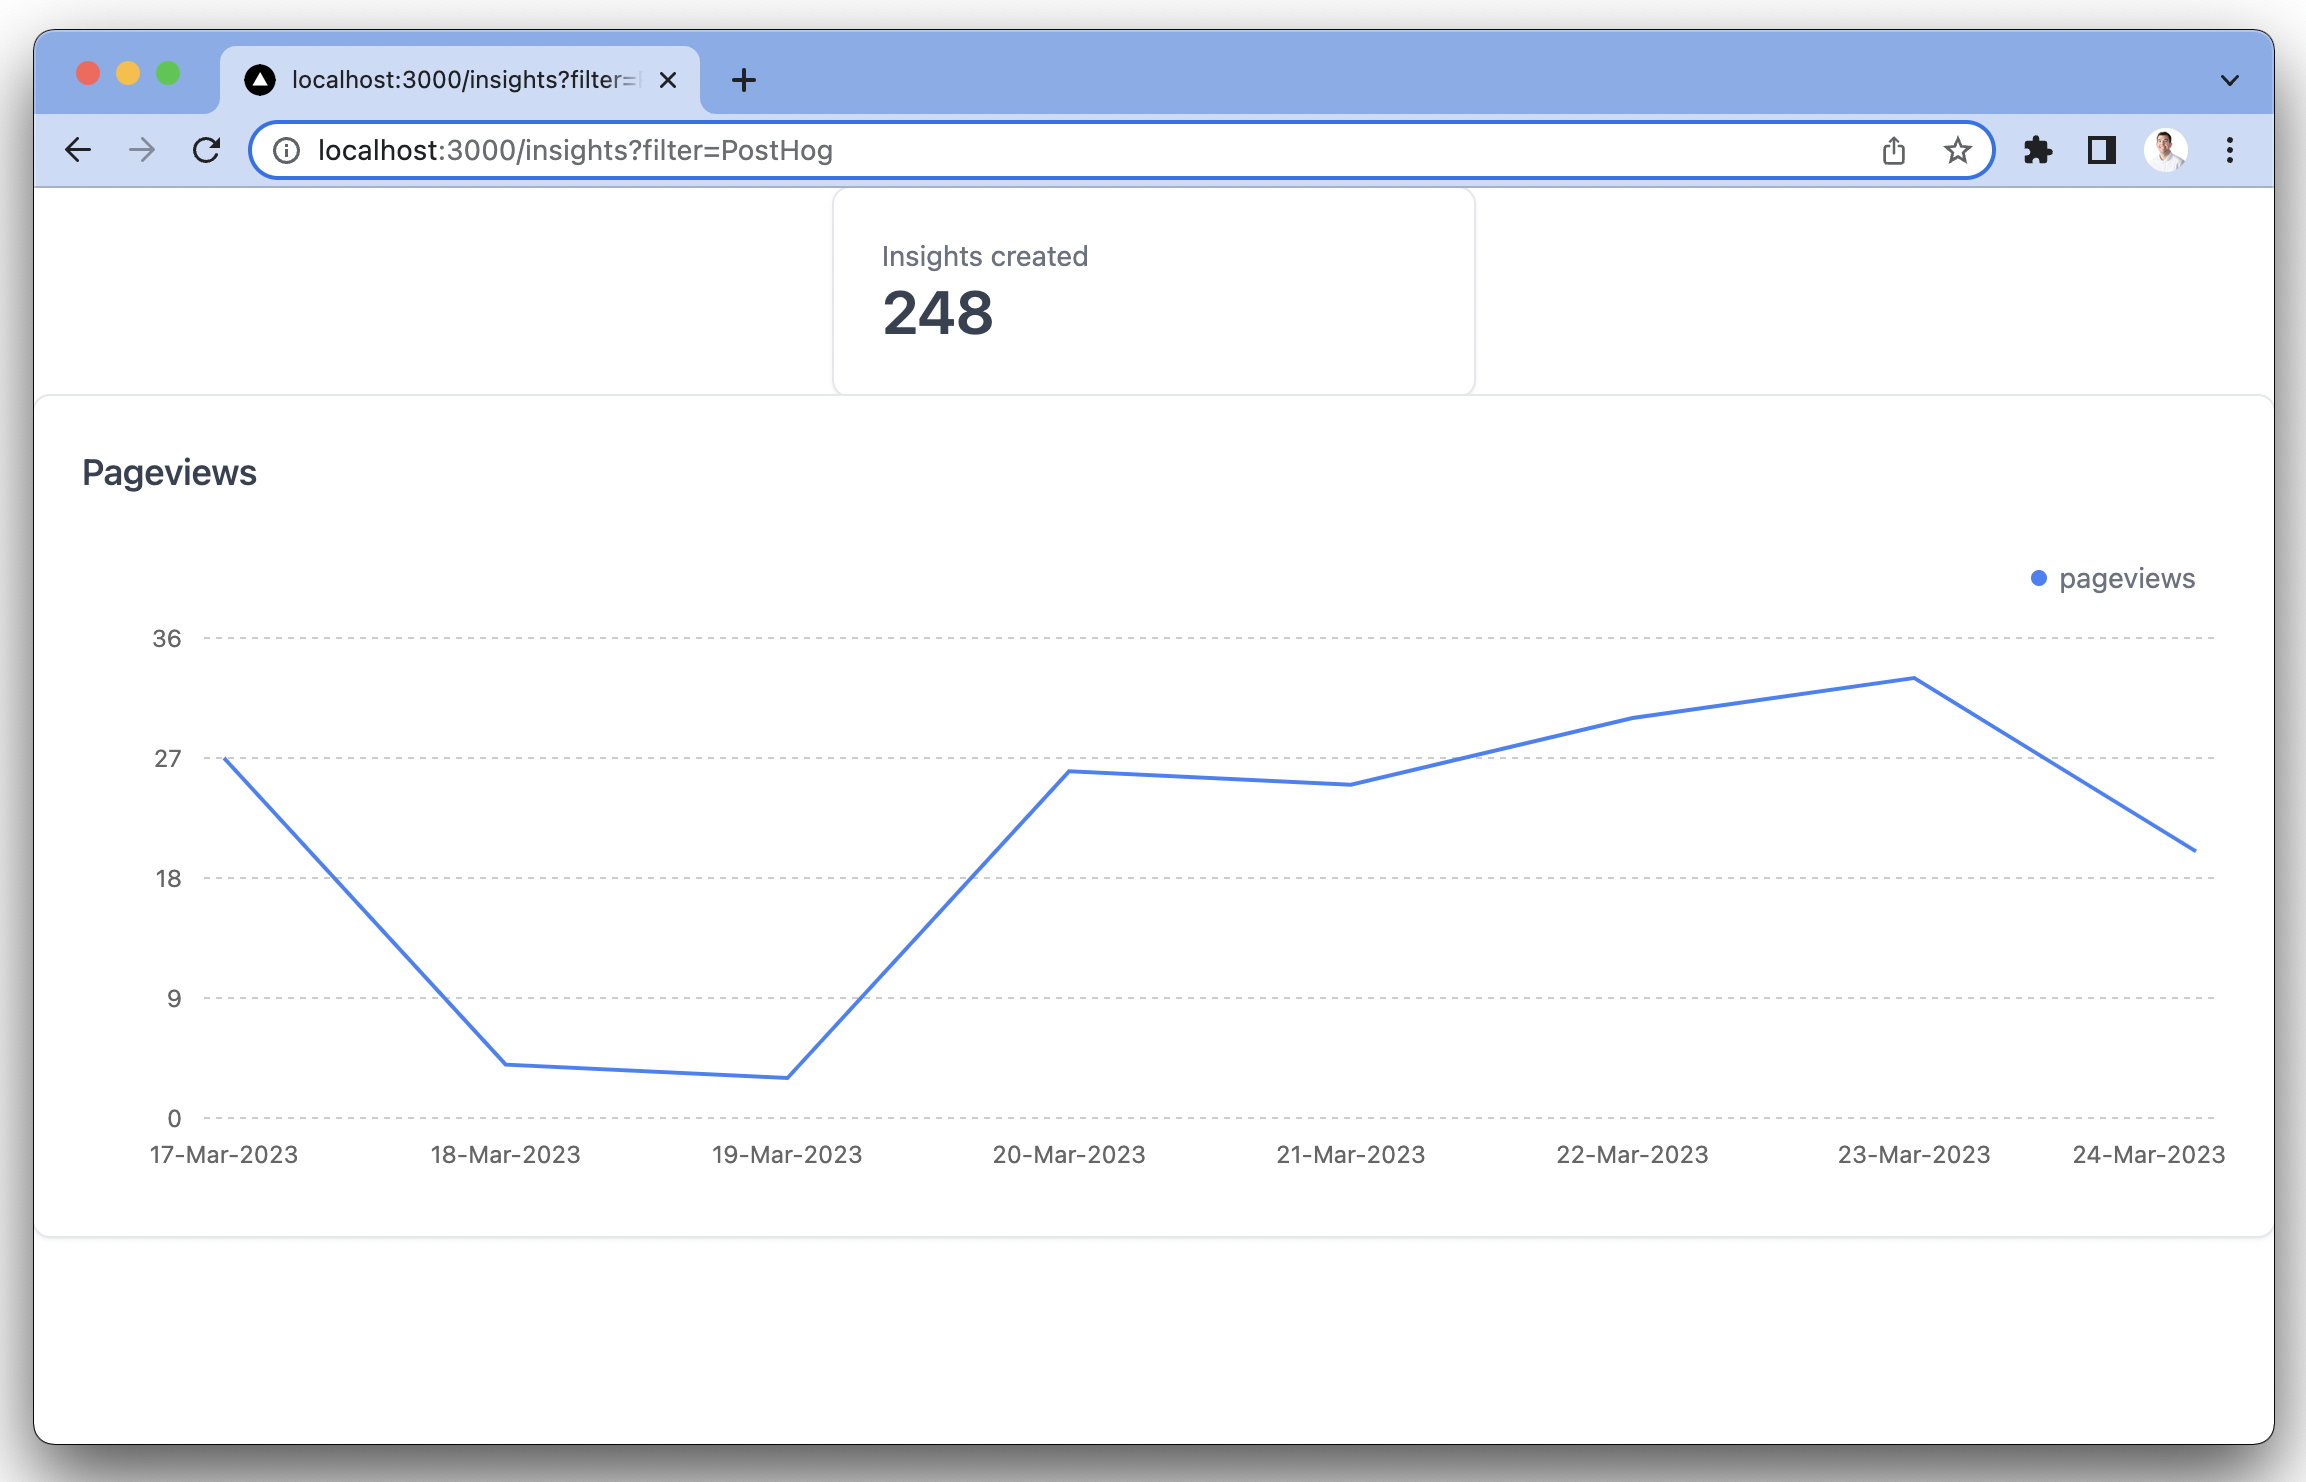Reload the current page
Viewport: 2306px width, 1482px height.
point(206,150)
